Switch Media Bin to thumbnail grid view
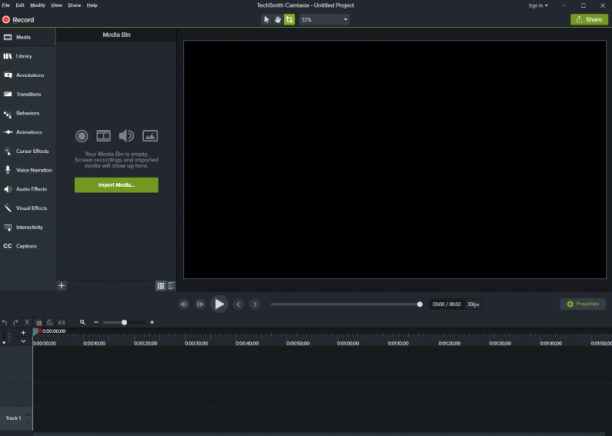The height and width of the screenshot is (436, 612). pos(160,286)
